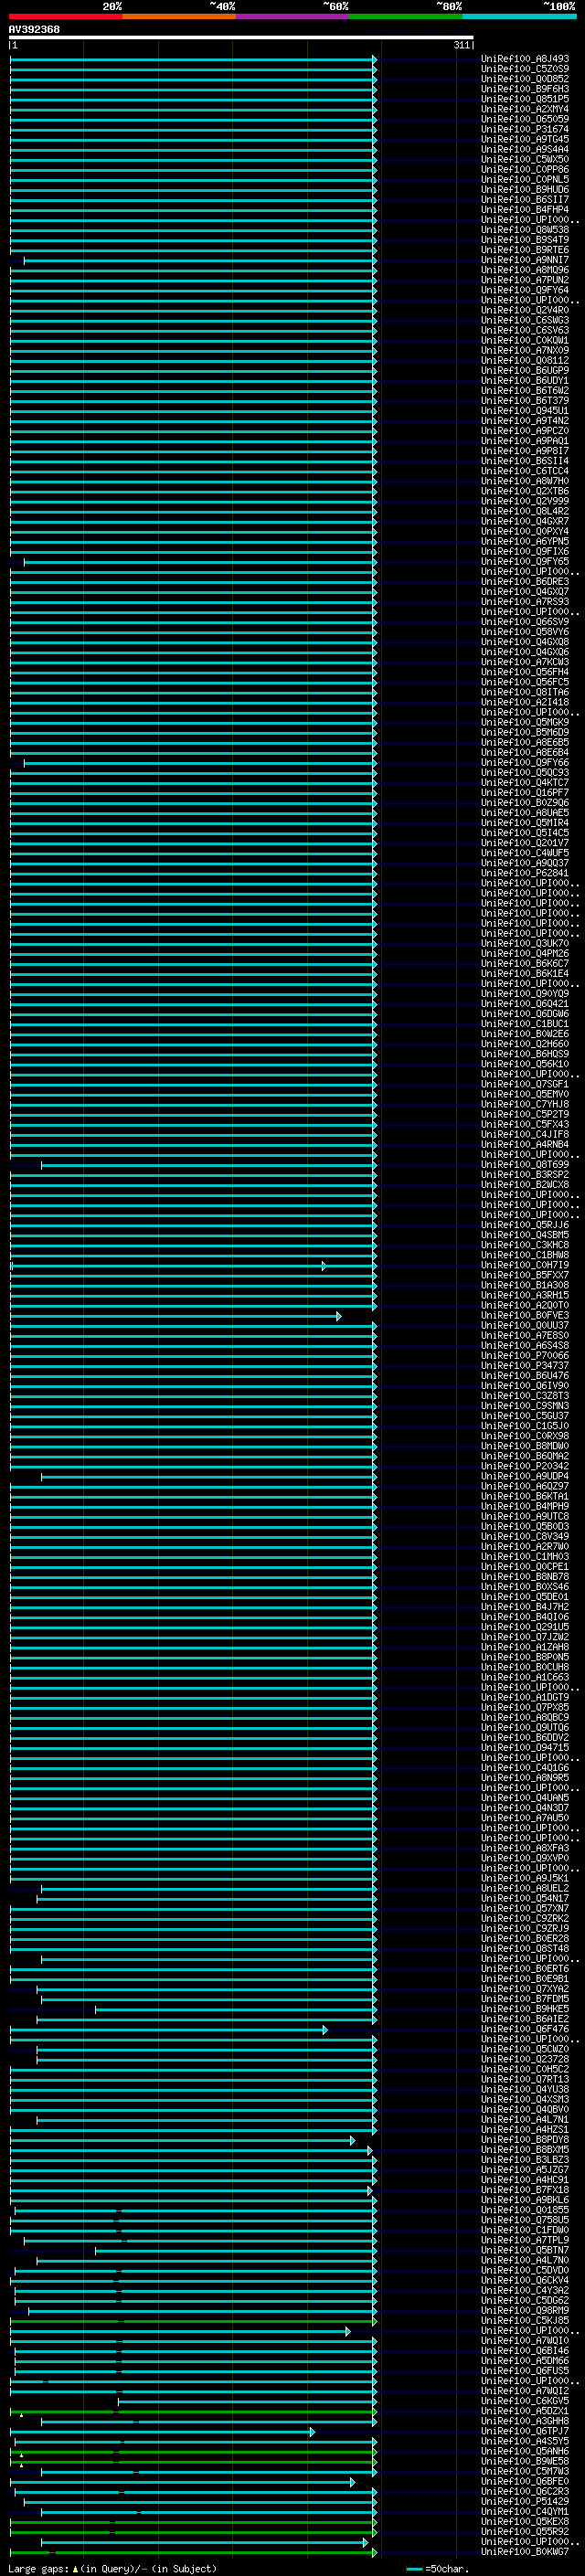Open hit UniRef100_P31674
The width and height of the screenshot is (585, 2576).
[525, 129]
